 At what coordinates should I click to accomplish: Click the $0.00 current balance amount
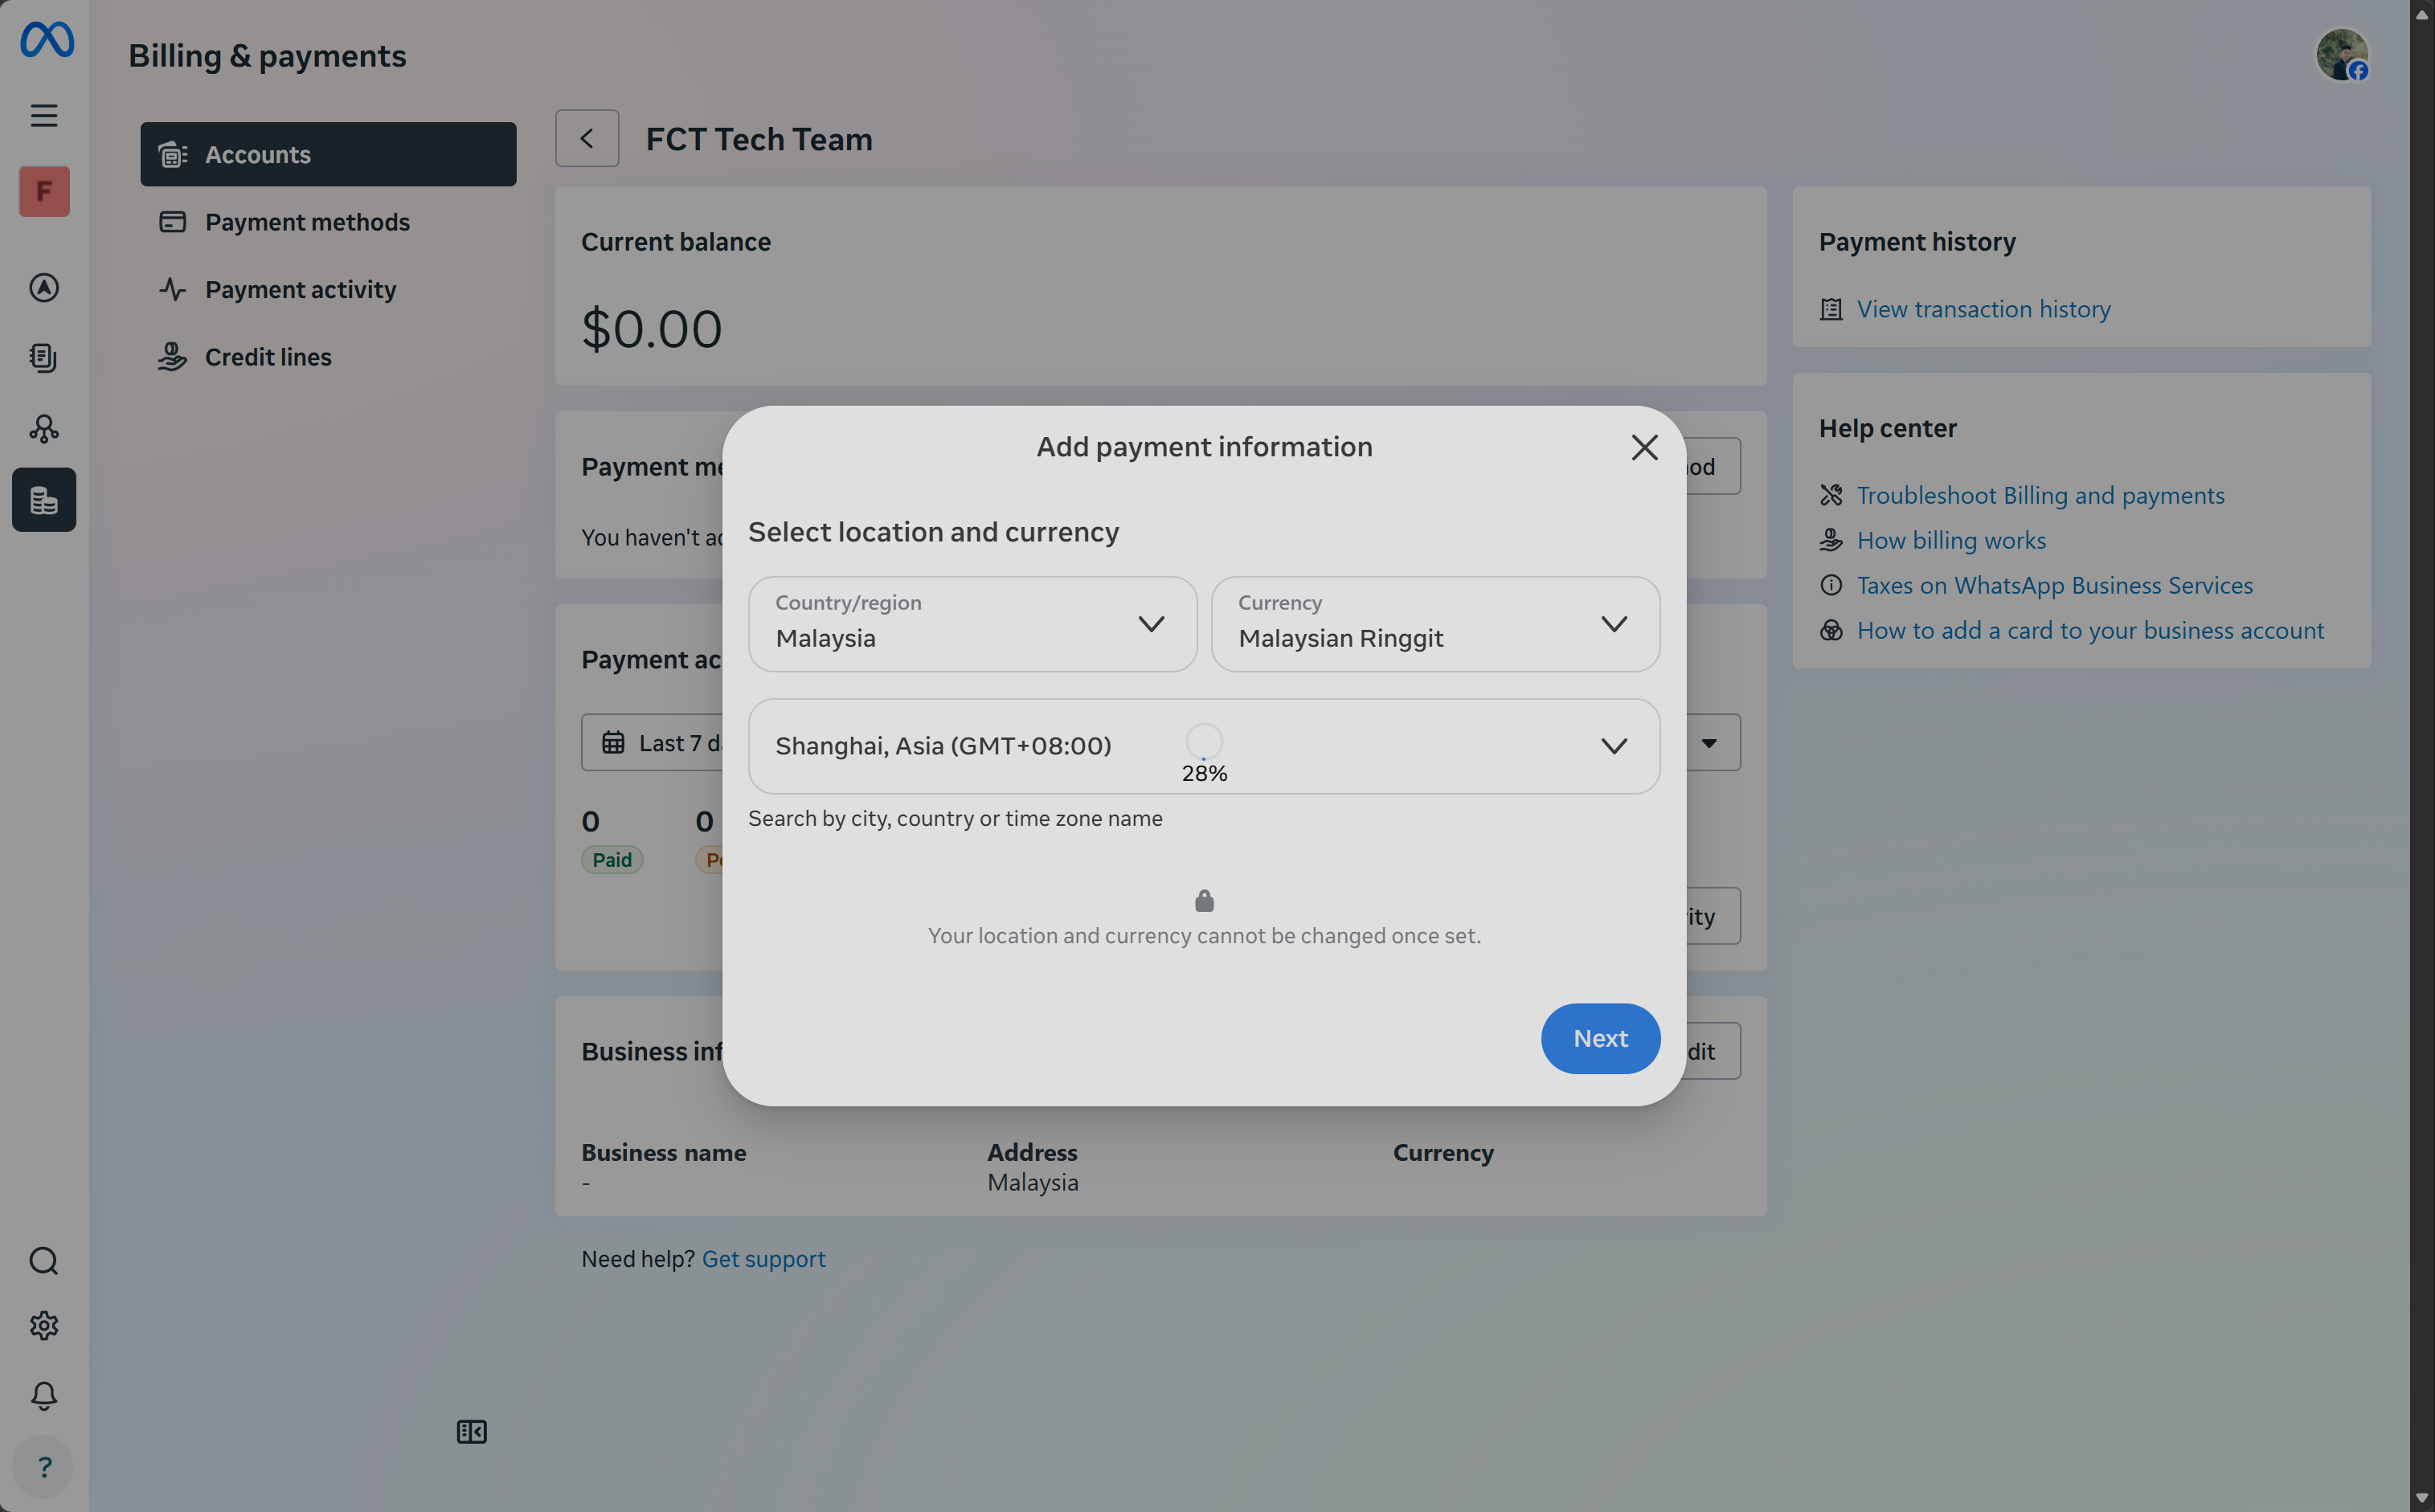(652, 329)
